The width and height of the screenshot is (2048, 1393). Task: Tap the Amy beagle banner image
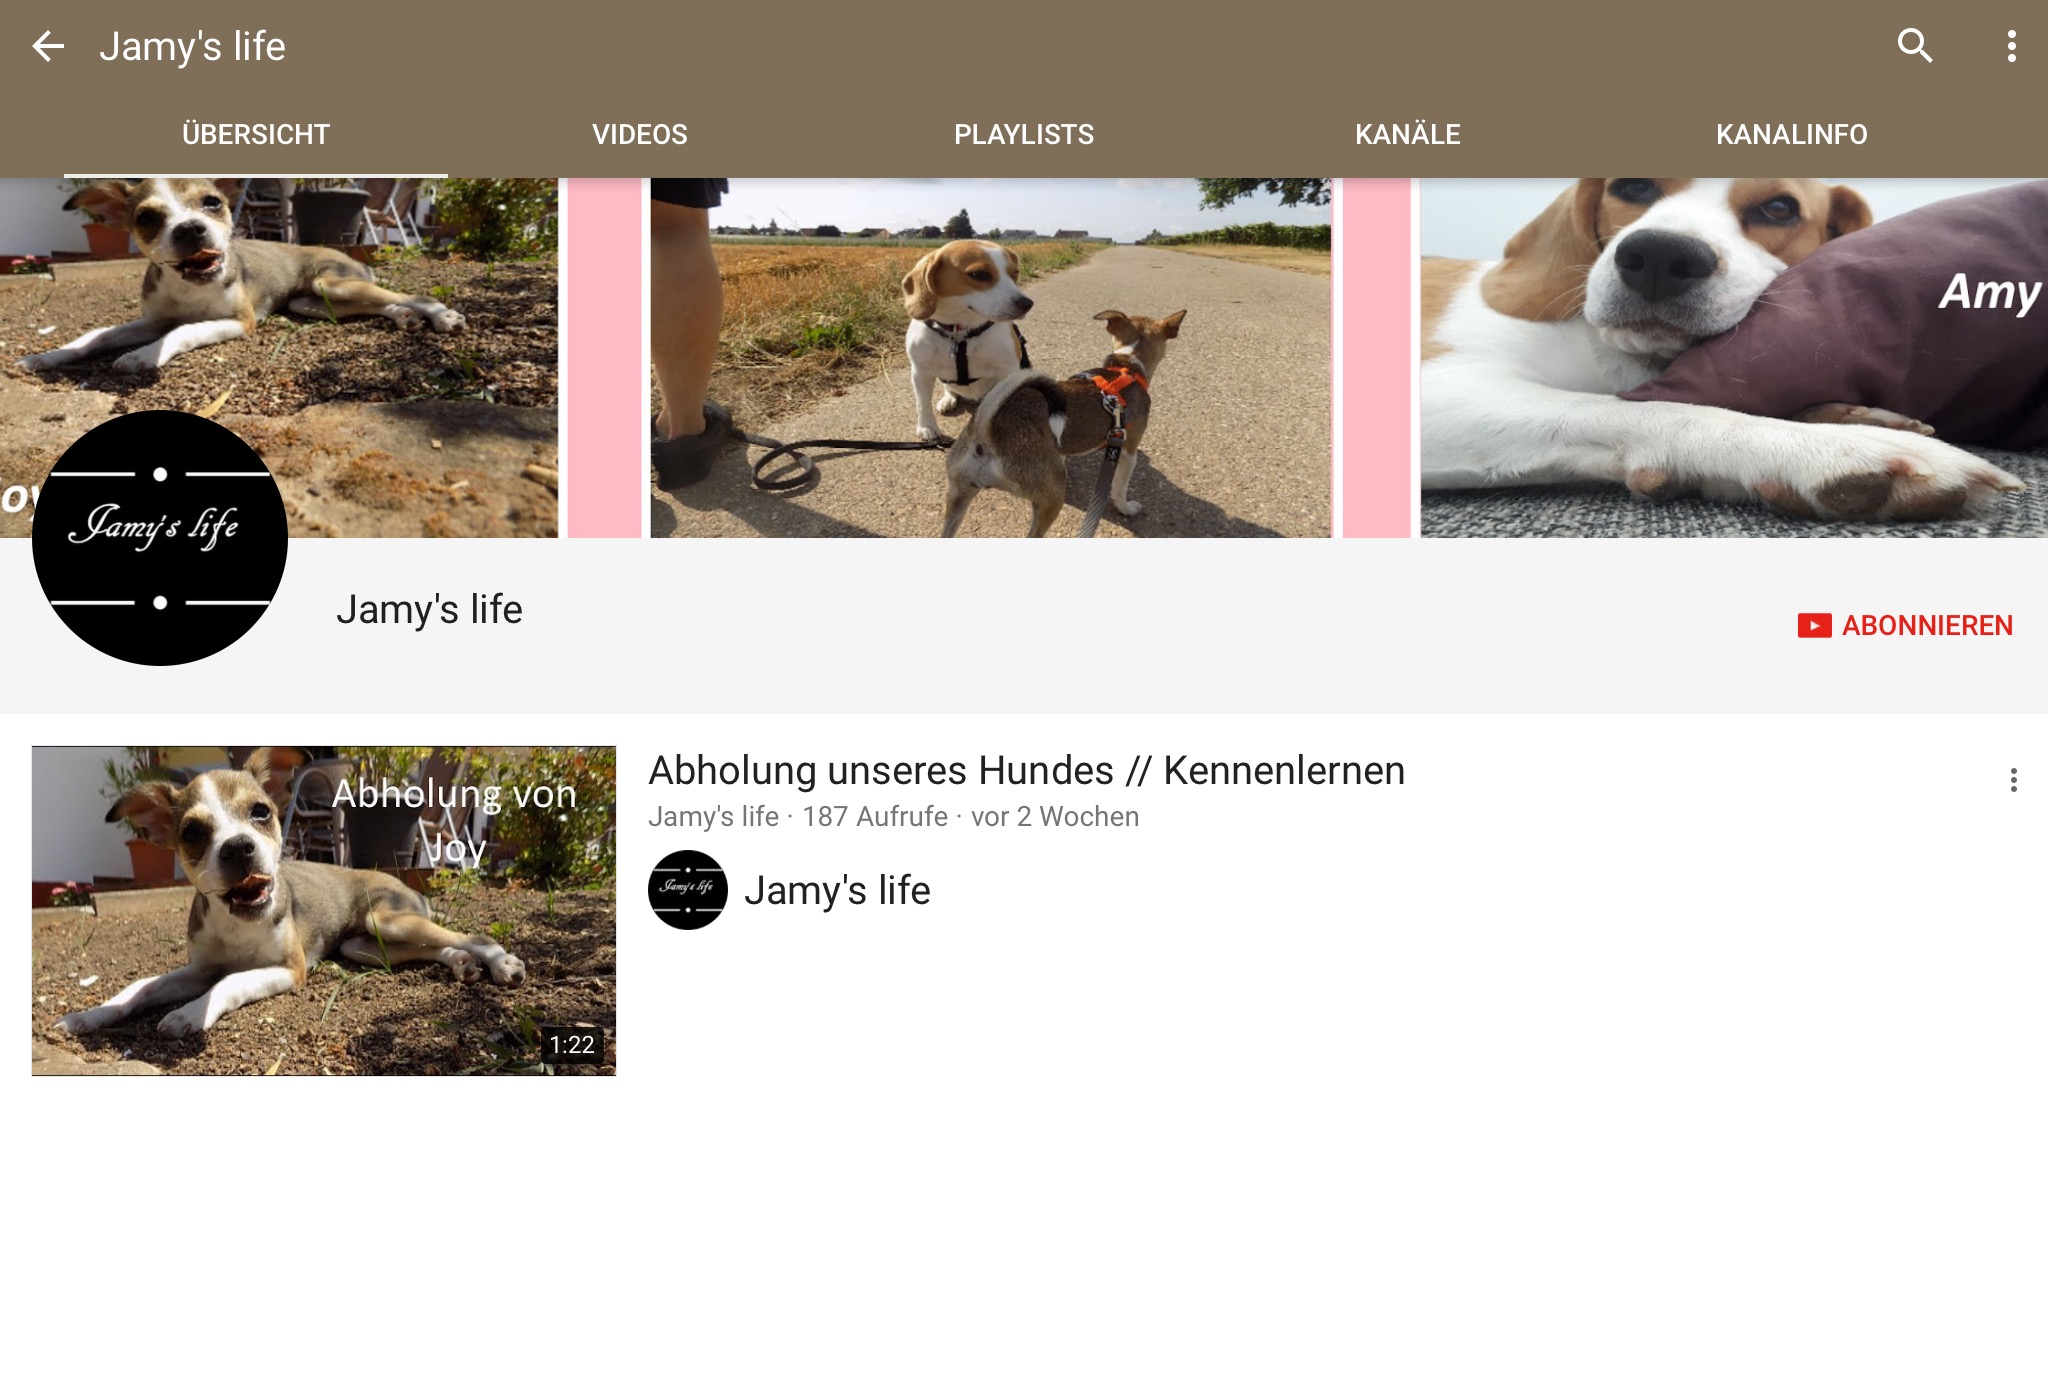pos(1732,358)
